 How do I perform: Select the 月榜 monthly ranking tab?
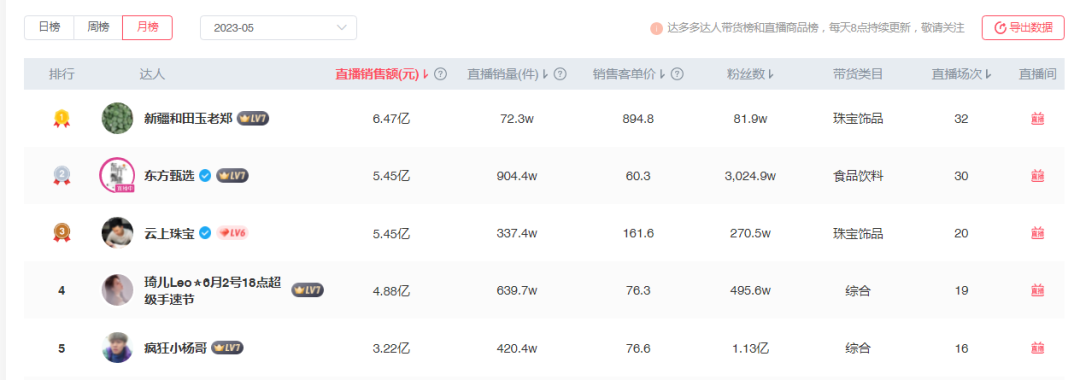click(x=147, y=28)
